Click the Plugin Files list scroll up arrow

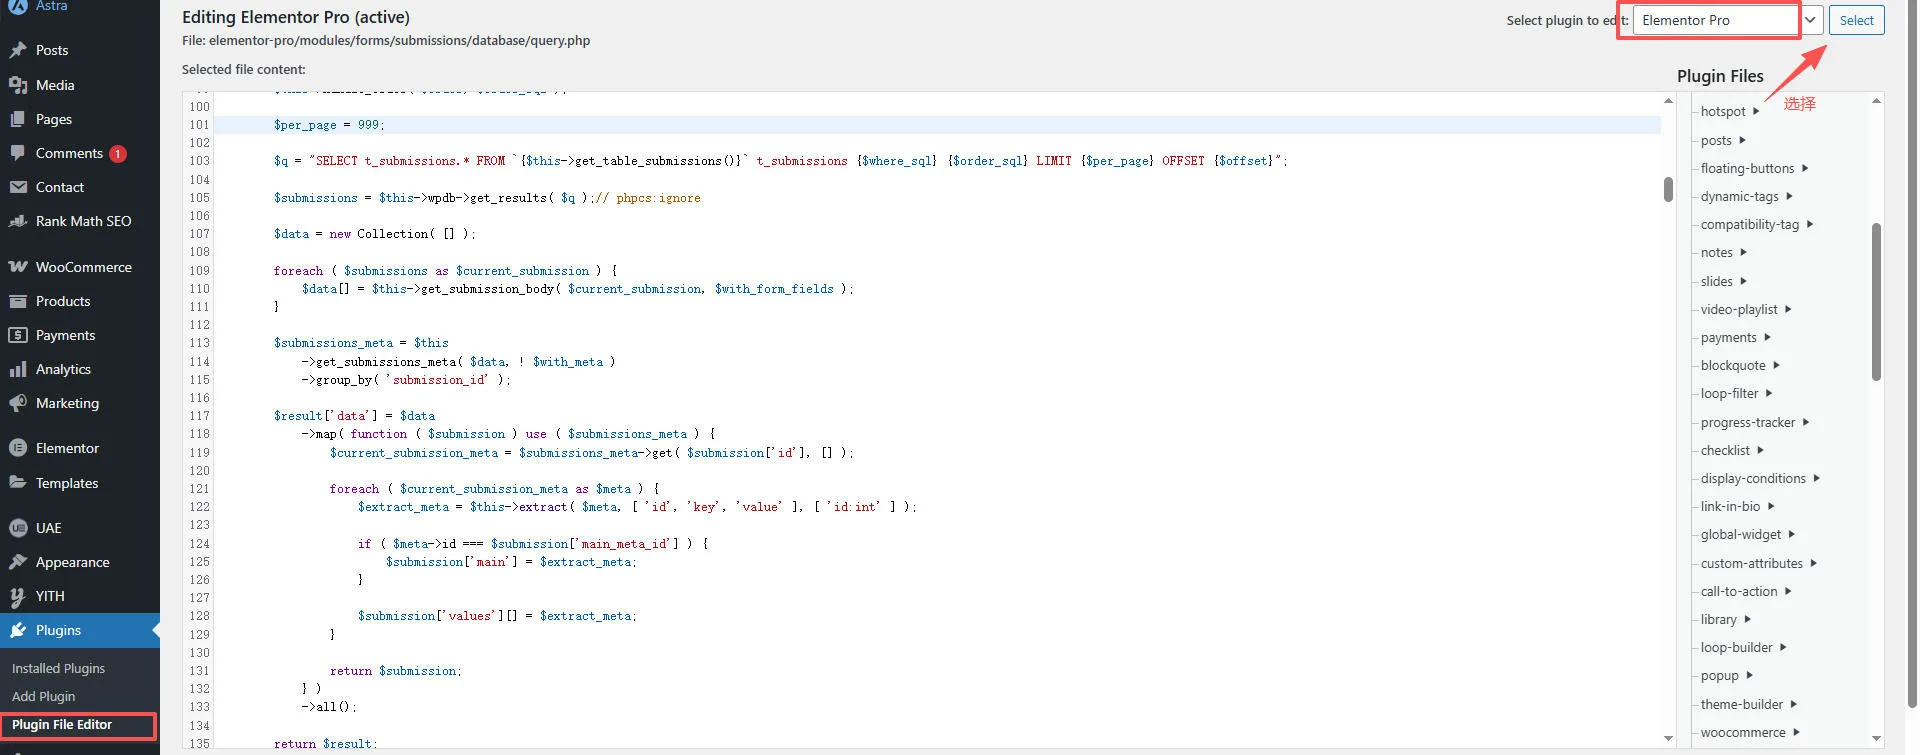click(1876, 101)
